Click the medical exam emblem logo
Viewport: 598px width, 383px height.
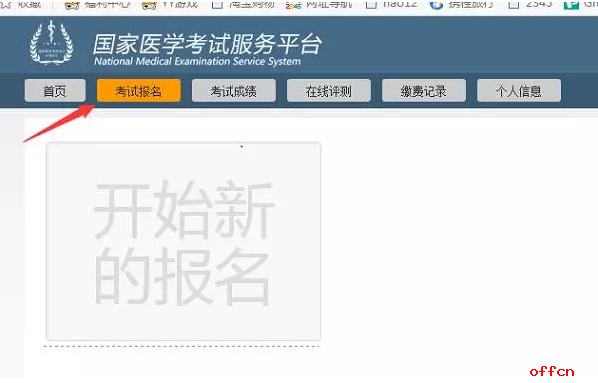[x=51, y=43]
